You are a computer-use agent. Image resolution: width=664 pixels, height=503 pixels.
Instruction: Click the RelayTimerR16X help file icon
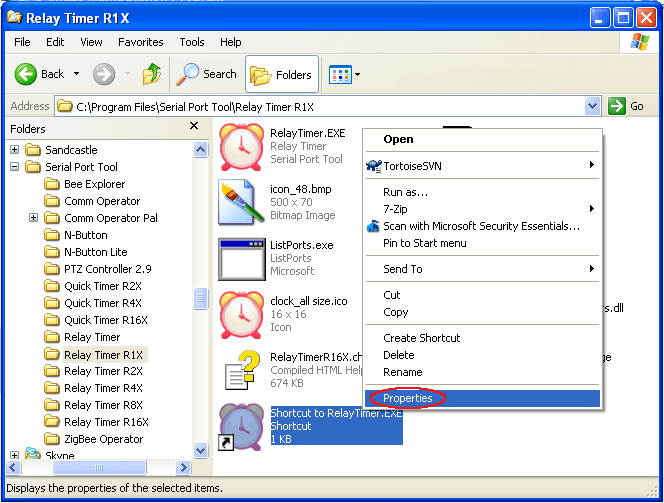click(x=242, y=370)
